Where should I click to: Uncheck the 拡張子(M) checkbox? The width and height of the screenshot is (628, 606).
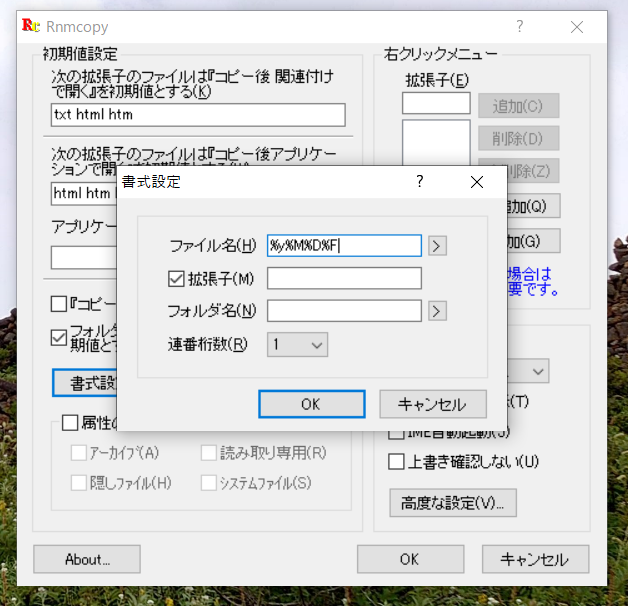(x=177, y=278)
